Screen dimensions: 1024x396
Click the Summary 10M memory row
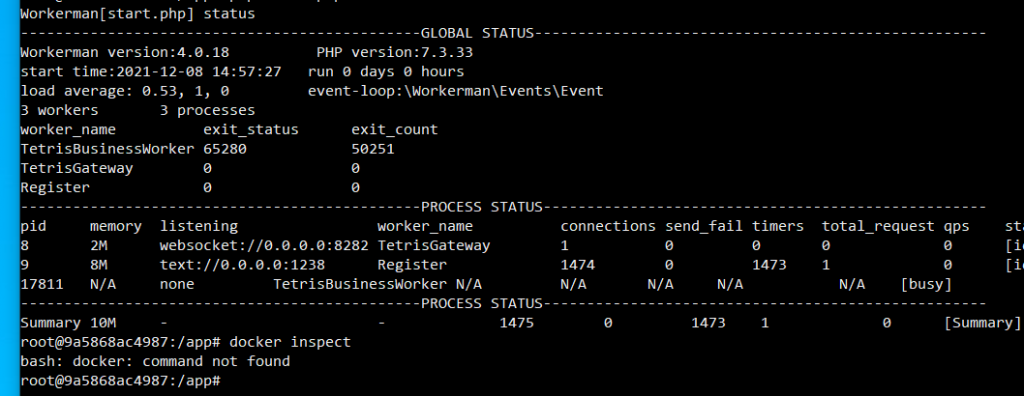tap(520, 323)
